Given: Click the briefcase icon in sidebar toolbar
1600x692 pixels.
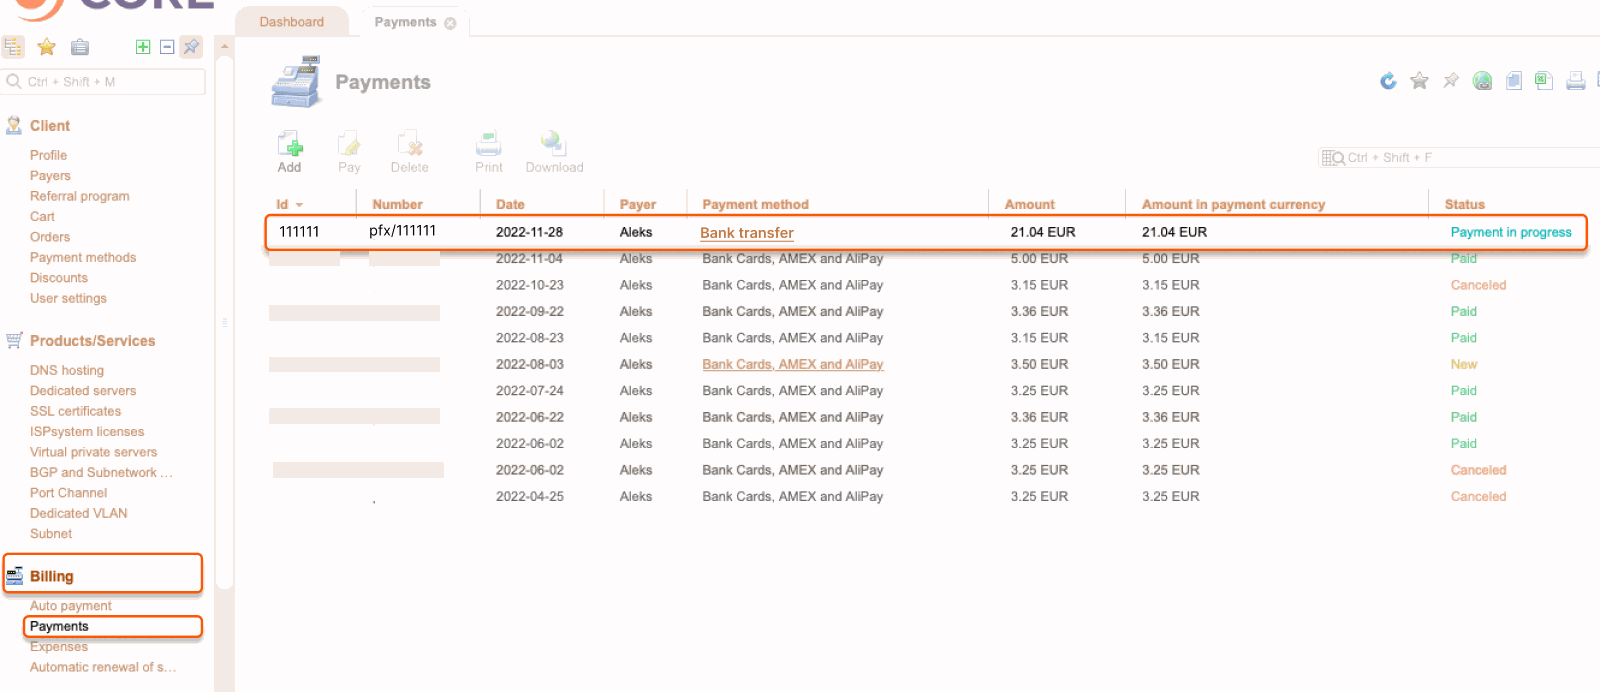Looking at the screenshot, I should [x=80, y=47].
